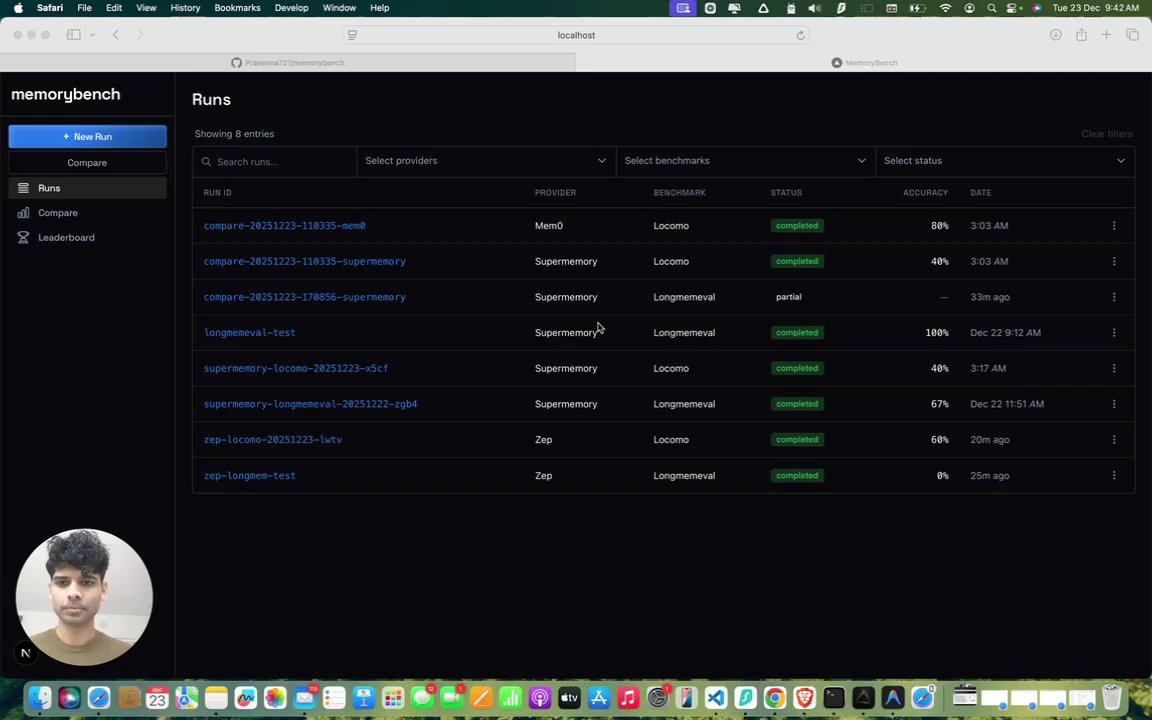Open run supermemory-locomo-20251223-x5cf

pyautogui.click(x=295, y=368)
